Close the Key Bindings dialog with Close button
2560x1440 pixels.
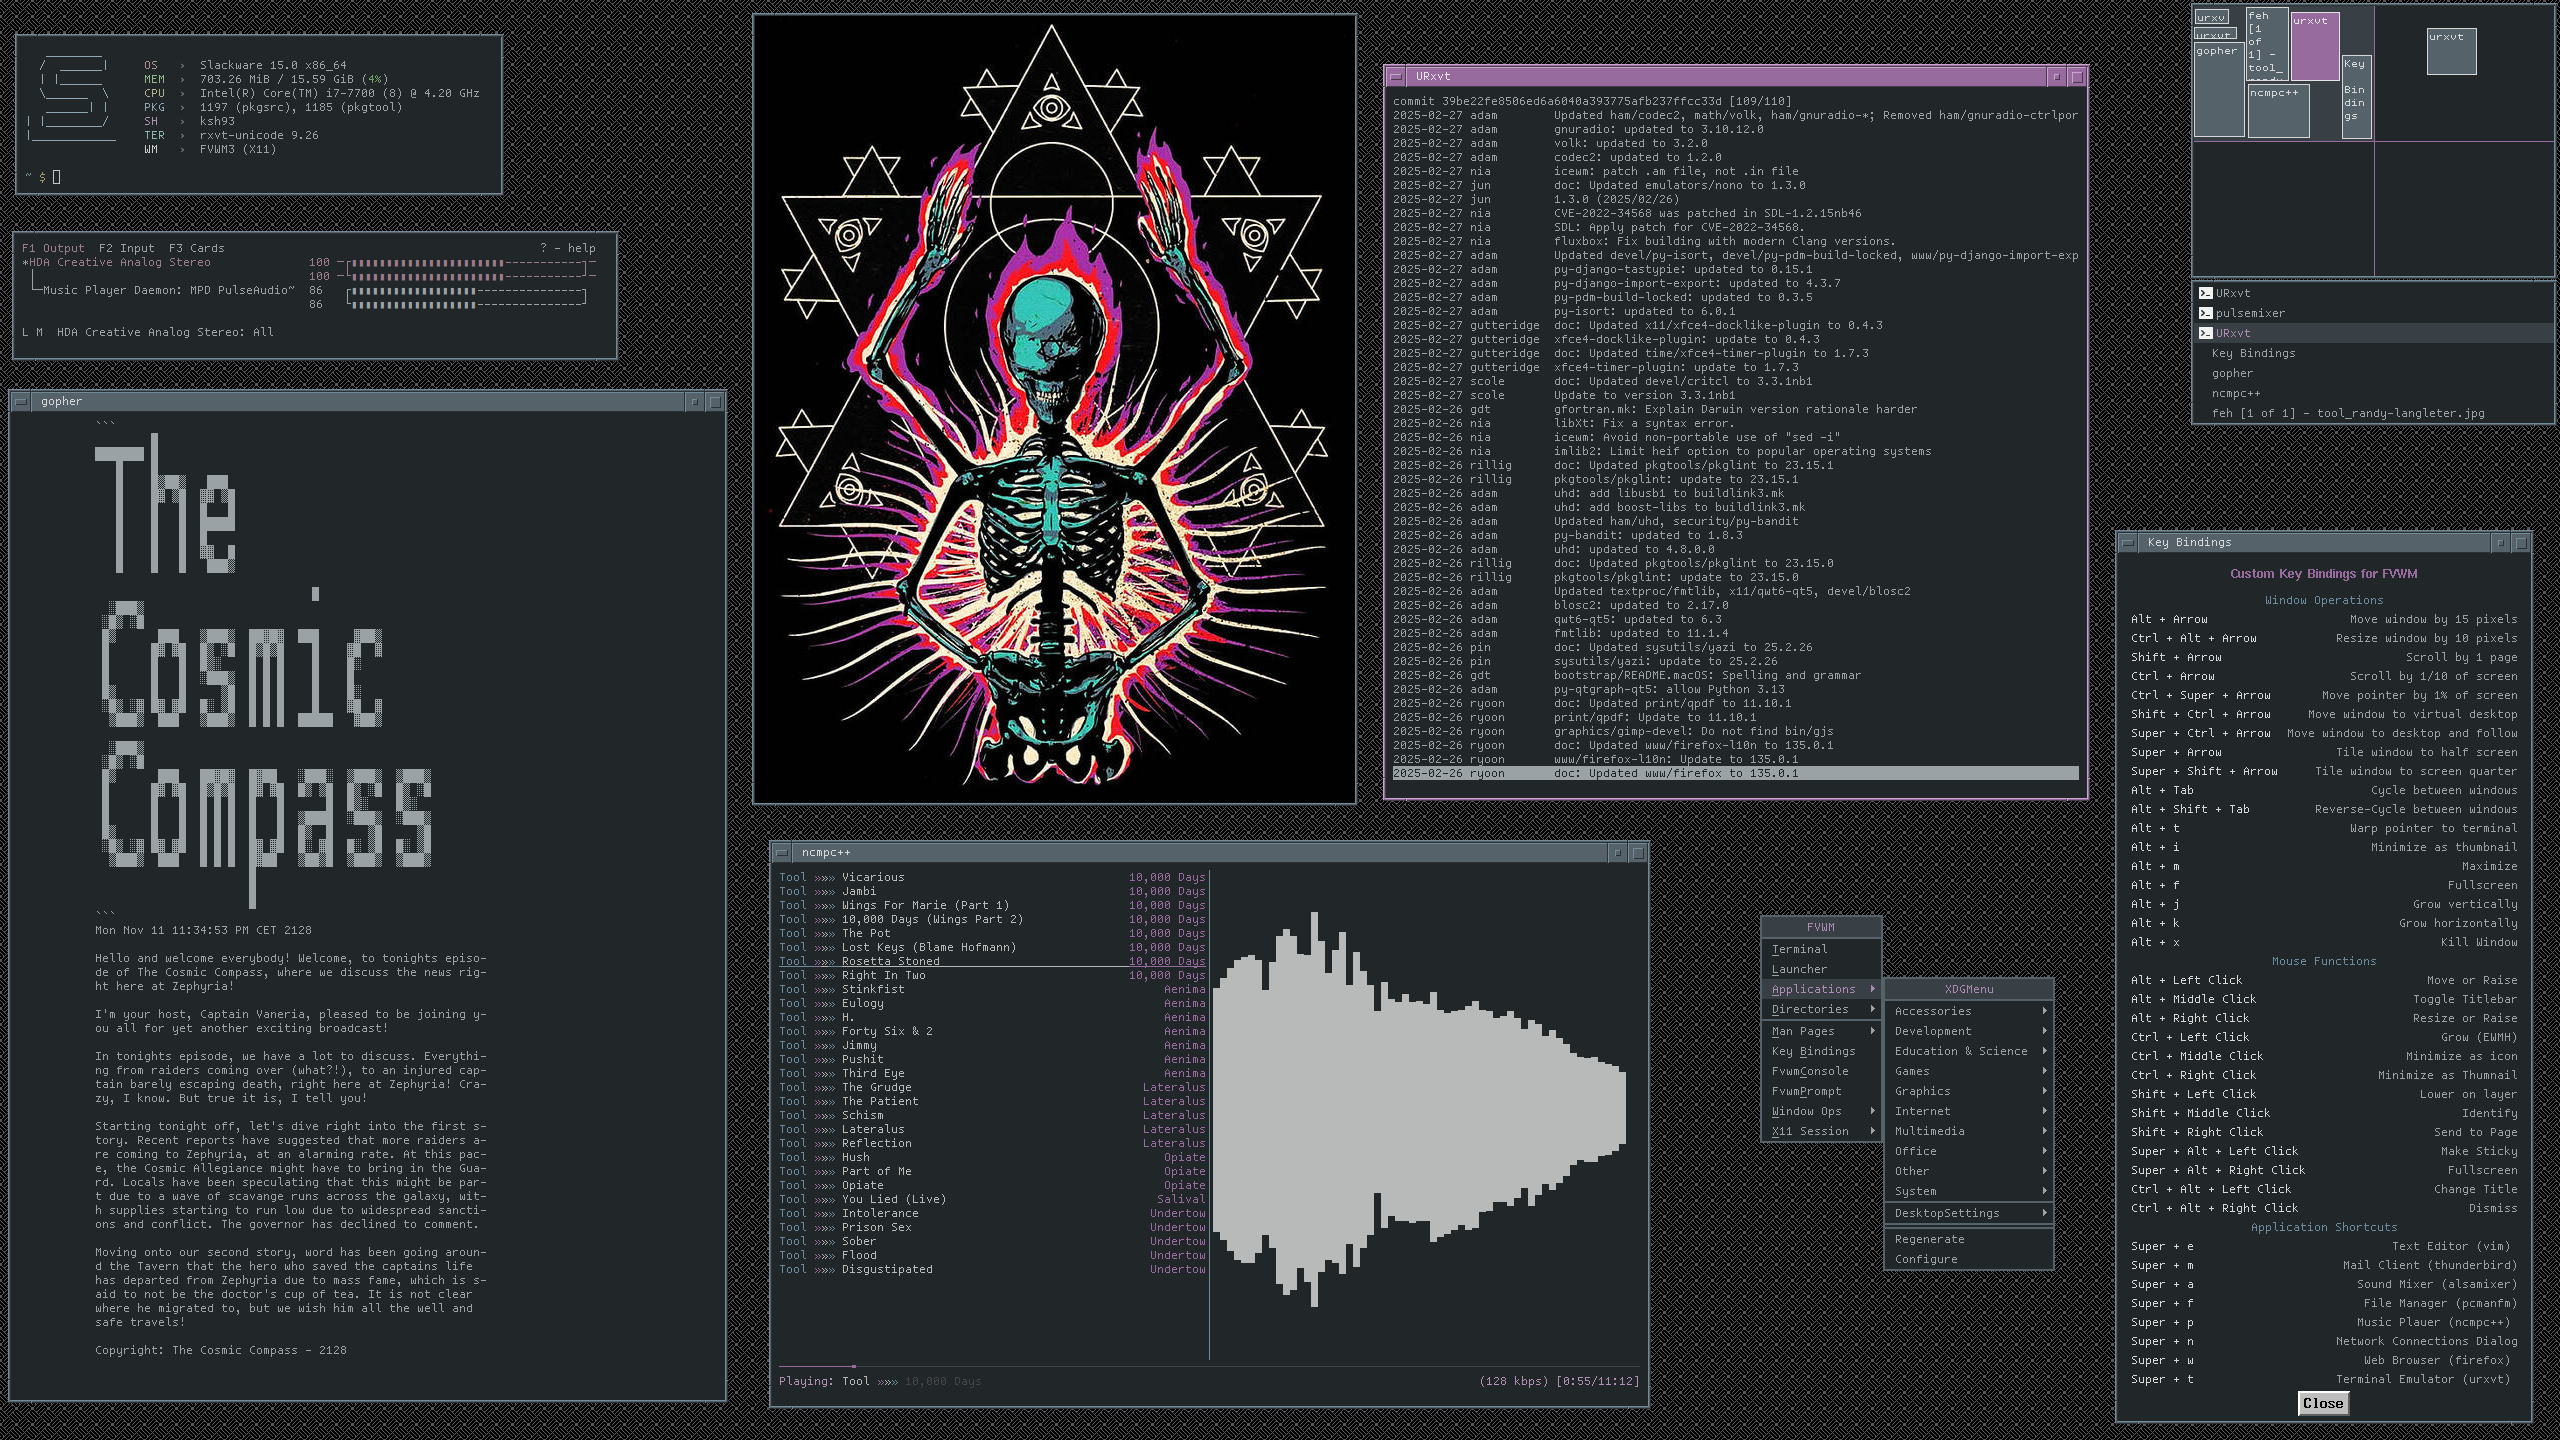[x=2322, y=1403]
